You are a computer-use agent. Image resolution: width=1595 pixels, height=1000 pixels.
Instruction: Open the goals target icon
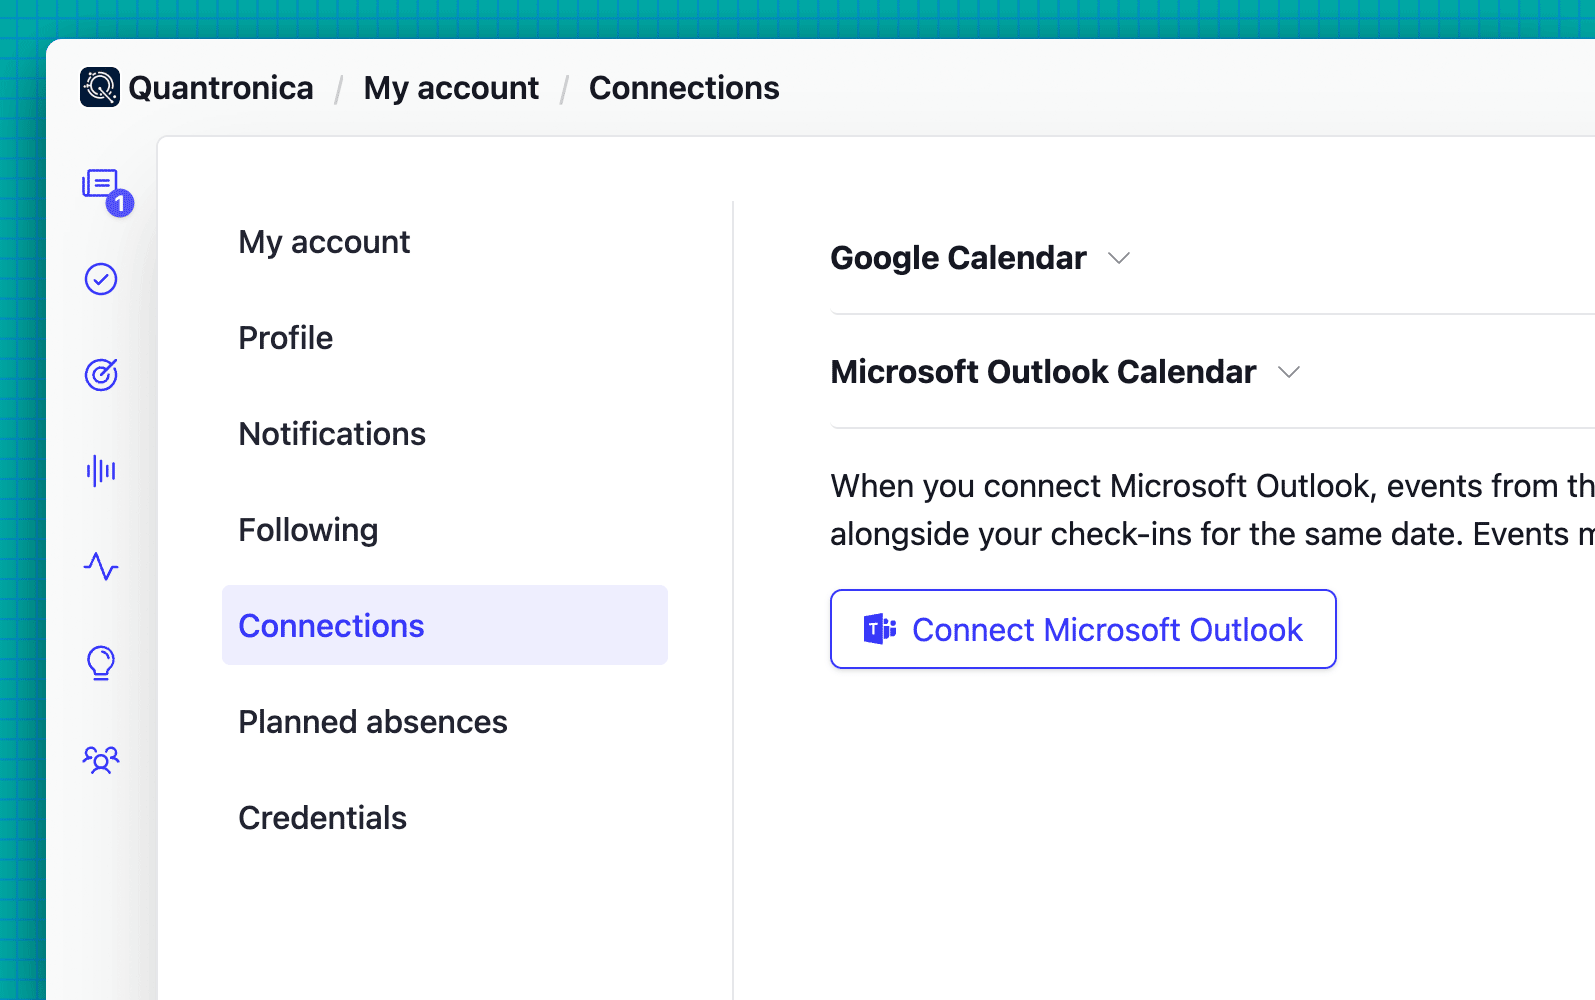[101, 375]
